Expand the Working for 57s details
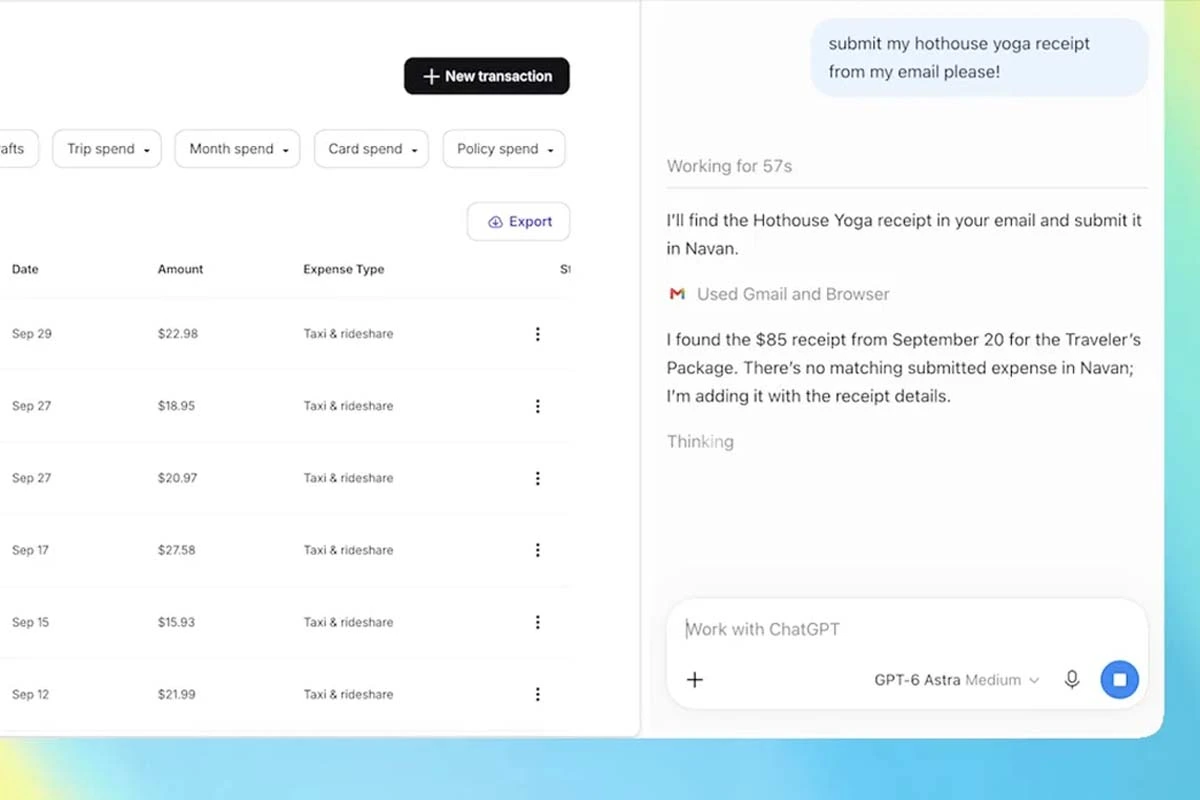 [x=729, y=166]
